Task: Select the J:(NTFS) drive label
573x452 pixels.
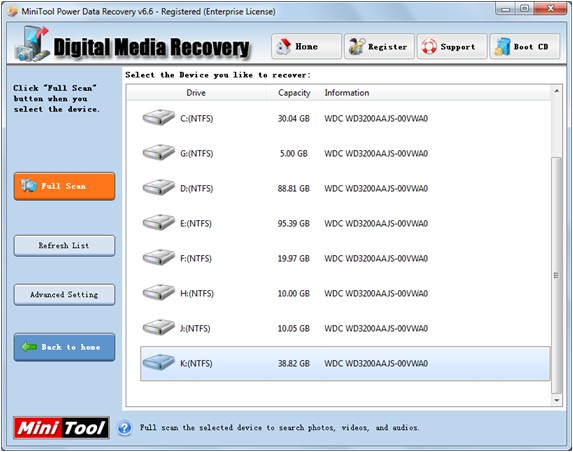Action: click(x=195, y=328)
